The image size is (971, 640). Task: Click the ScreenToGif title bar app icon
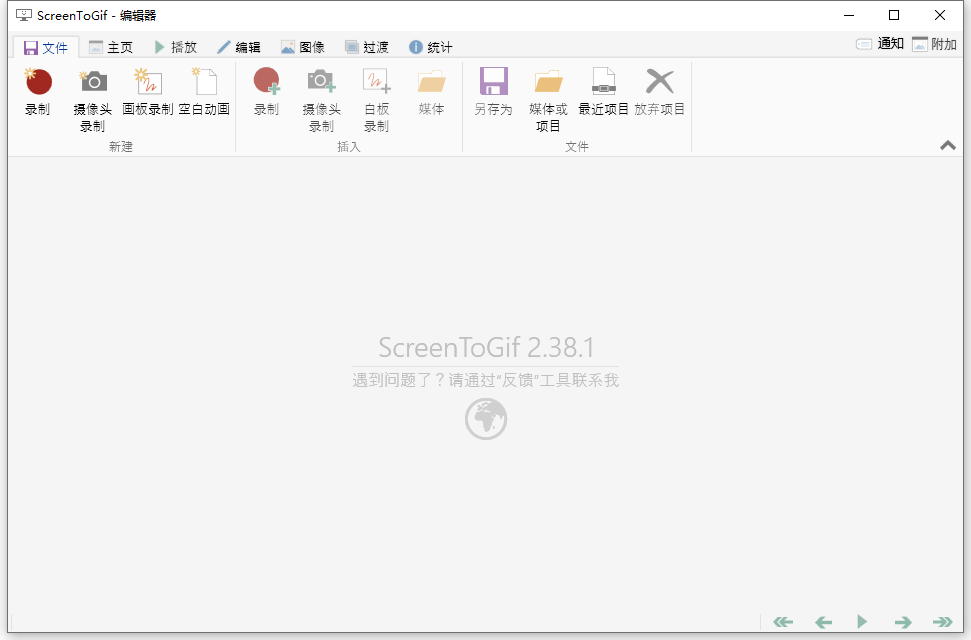pyautogui.click(x=24, y=15)
